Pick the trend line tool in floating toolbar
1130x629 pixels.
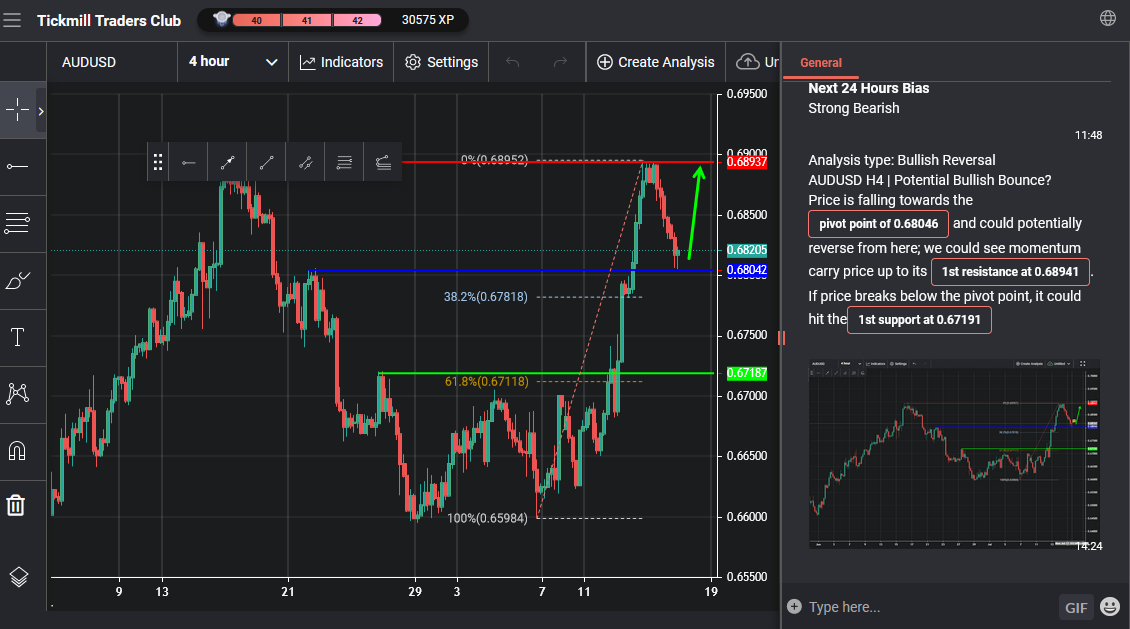point(267,163)
